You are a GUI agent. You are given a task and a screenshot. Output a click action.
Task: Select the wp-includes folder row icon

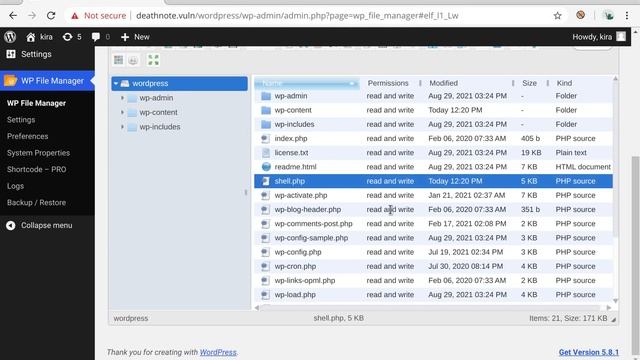(266, 124)
